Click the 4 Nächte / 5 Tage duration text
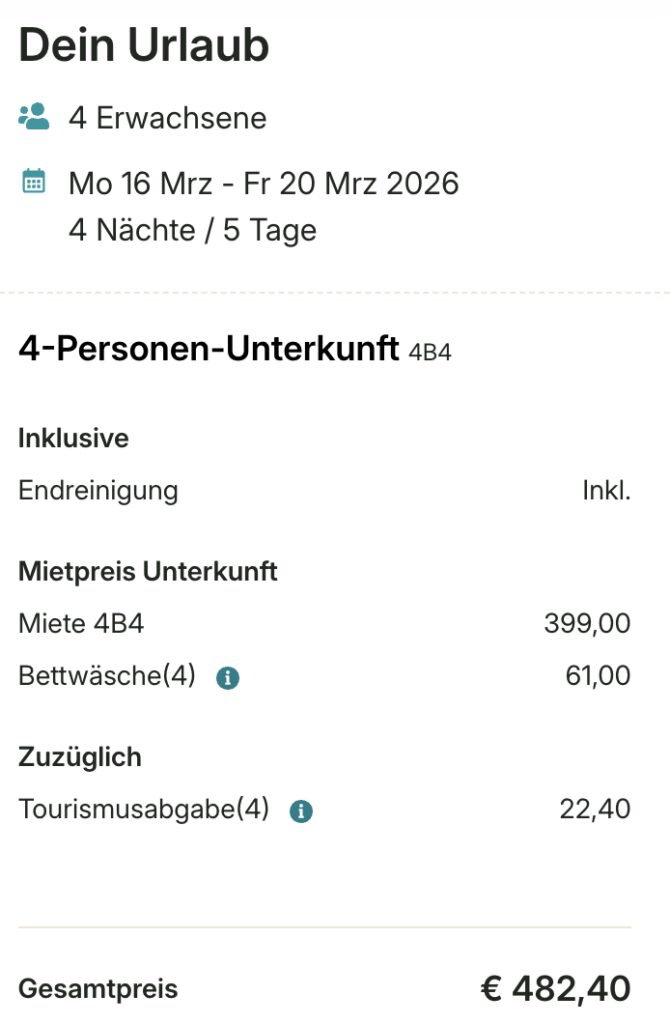The width and height of the screenshot is (670, 1024). 191,230
